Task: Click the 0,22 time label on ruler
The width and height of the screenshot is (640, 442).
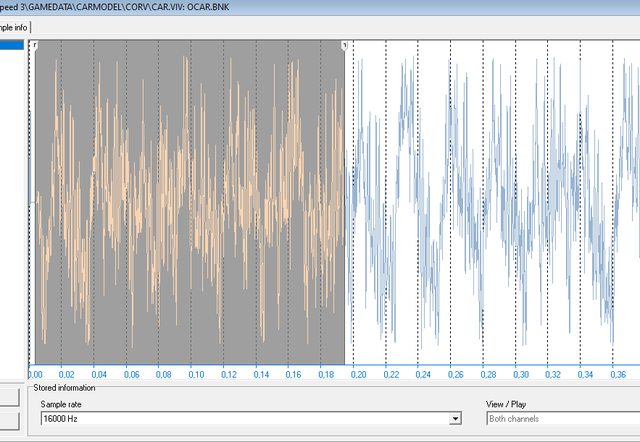Action: pos(391,374)
